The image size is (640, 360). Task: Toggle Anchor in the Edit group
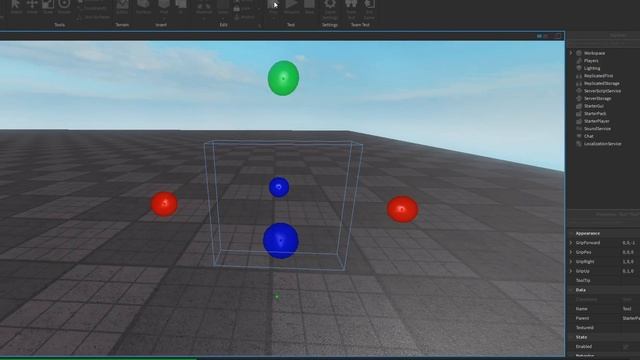tap(244, 17)
